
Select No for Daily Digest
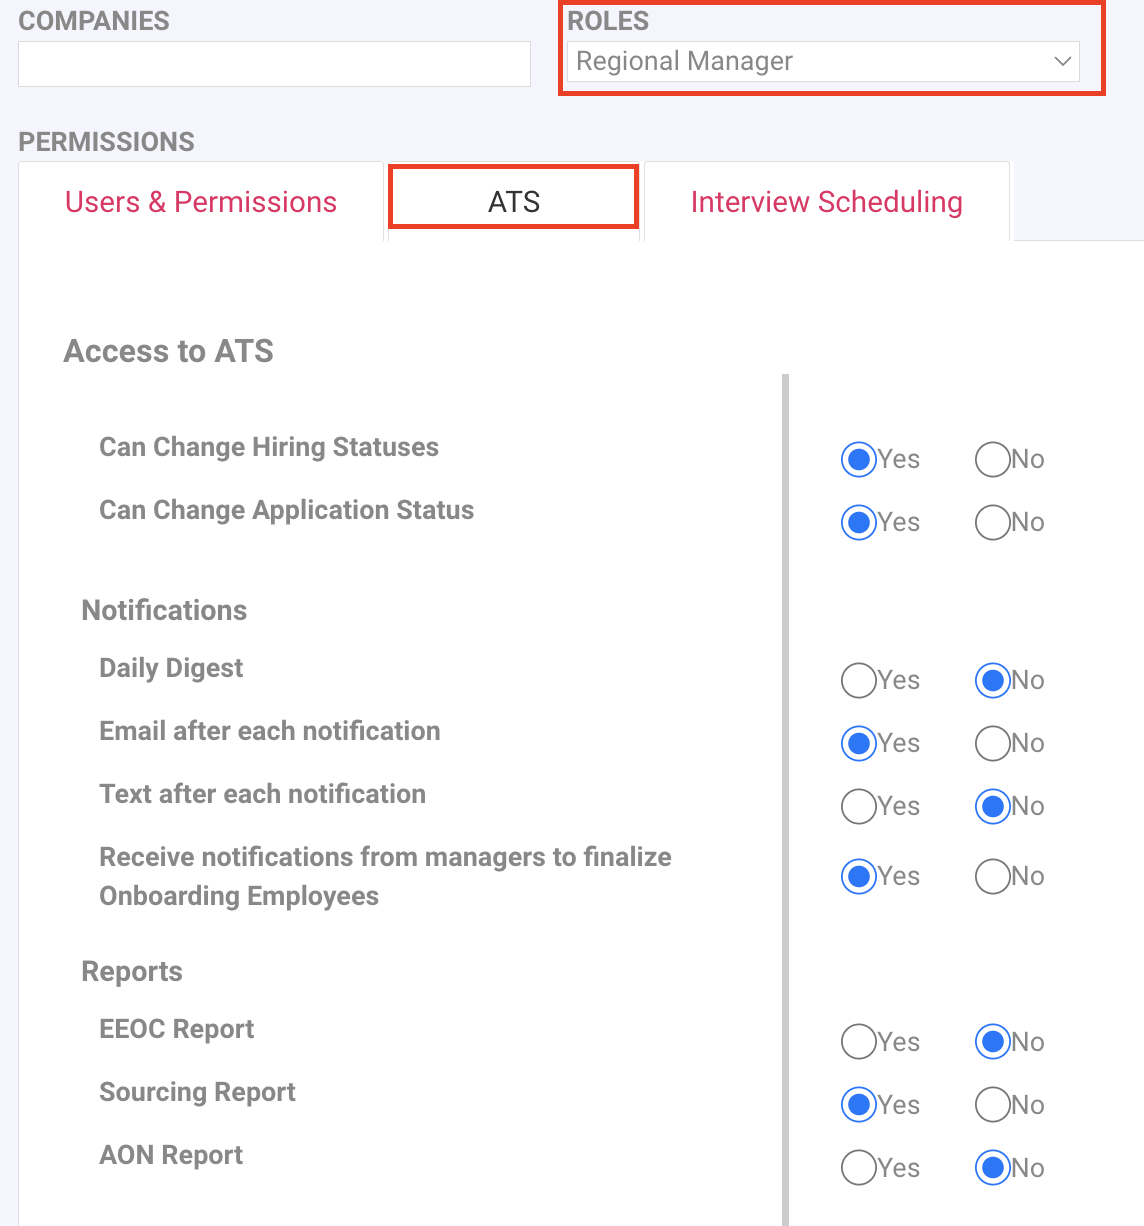pos(992,680)
